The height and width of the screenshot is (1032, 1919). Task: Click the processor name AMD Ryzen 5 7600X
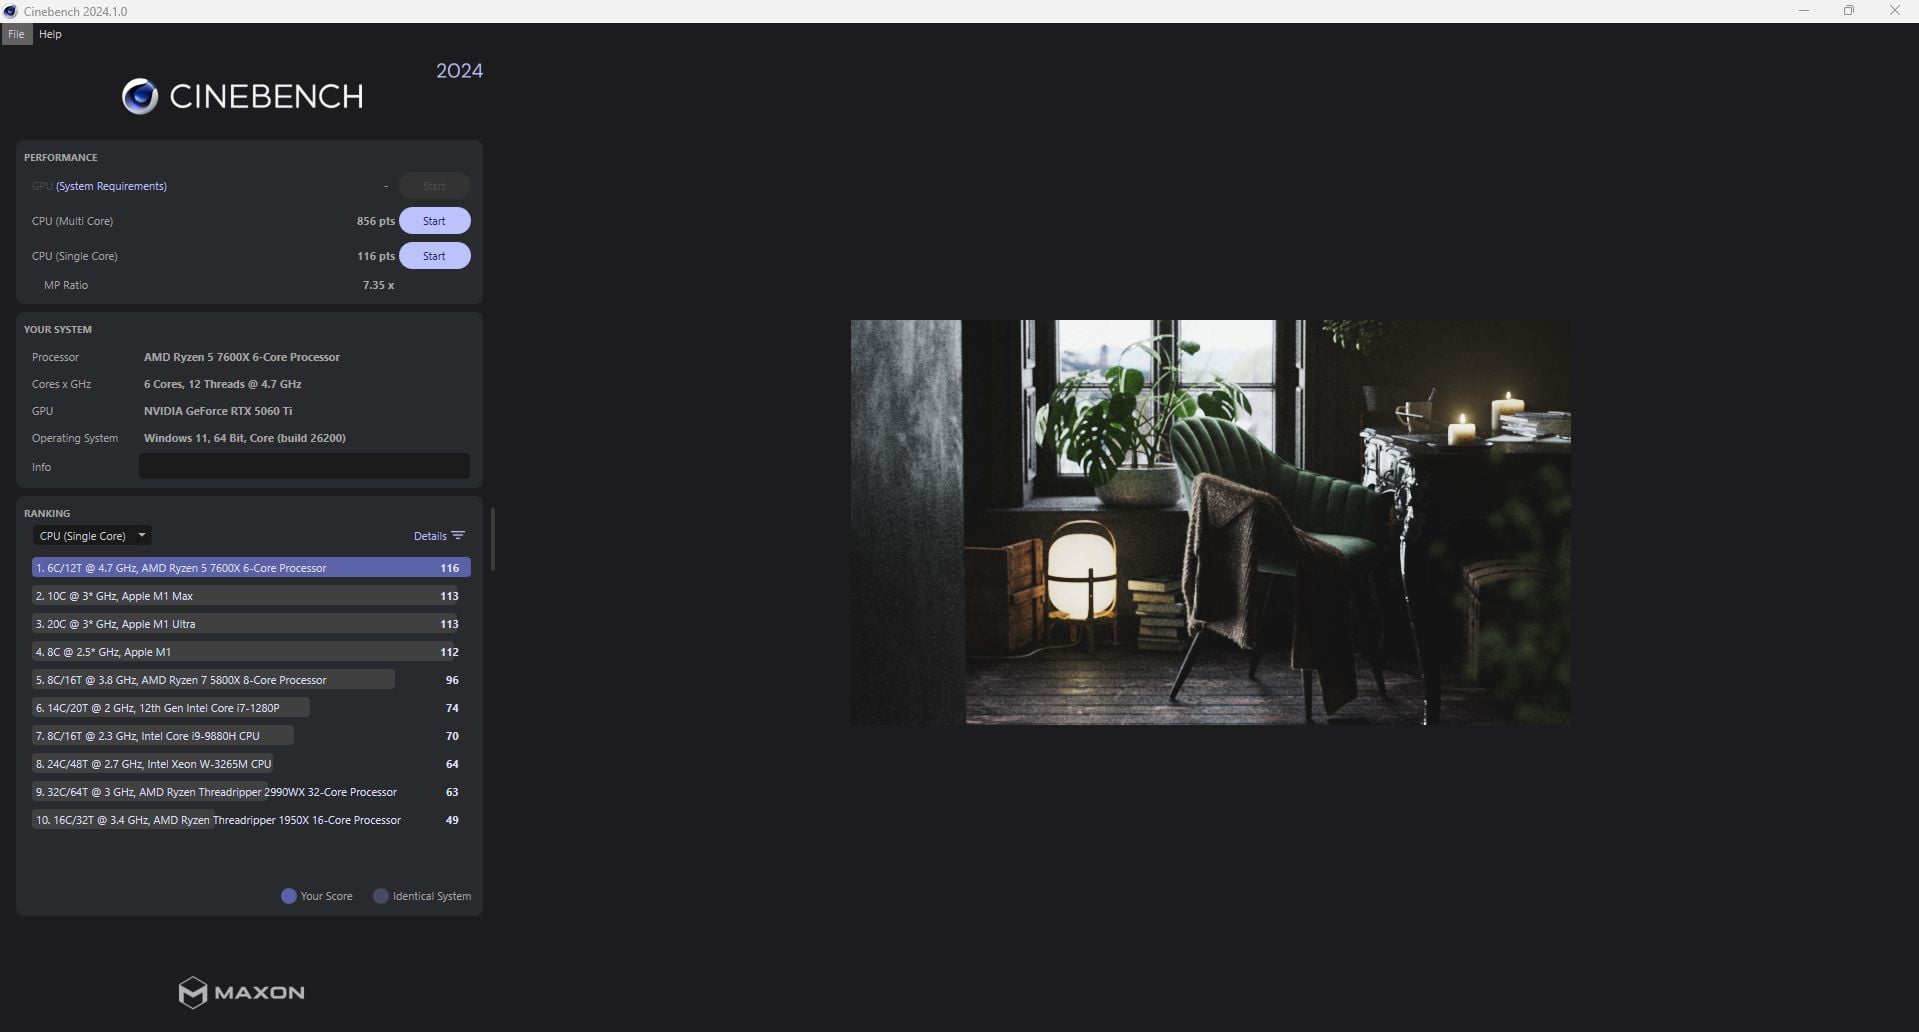tap(242, 357)
